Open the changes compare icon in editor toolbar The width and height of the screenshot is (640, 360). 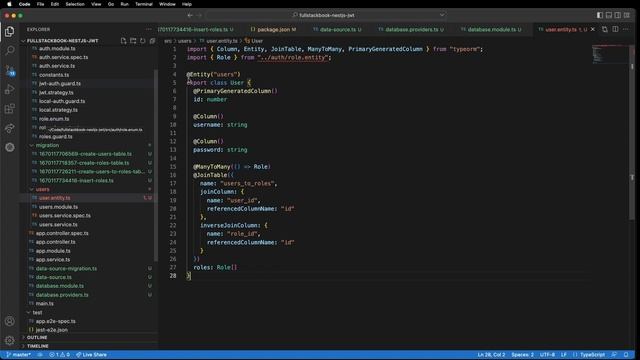605,29
